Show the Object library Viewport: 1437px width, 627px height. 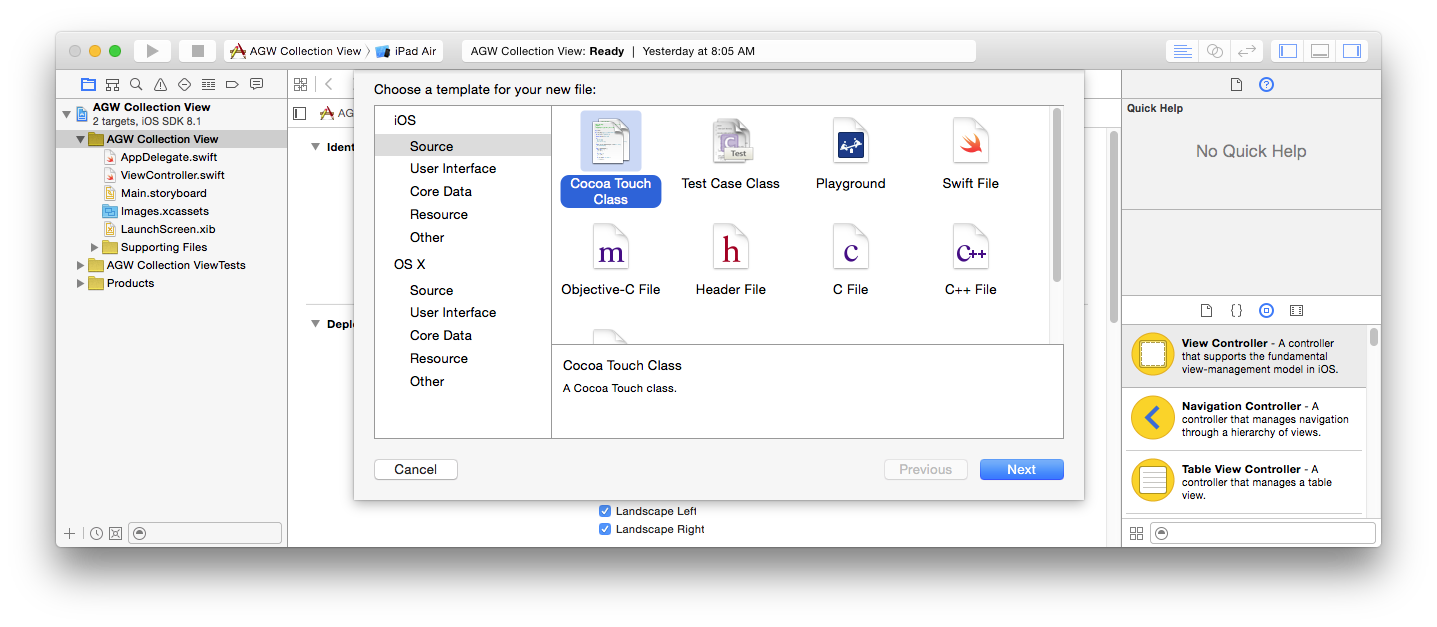pos(1266,311)
